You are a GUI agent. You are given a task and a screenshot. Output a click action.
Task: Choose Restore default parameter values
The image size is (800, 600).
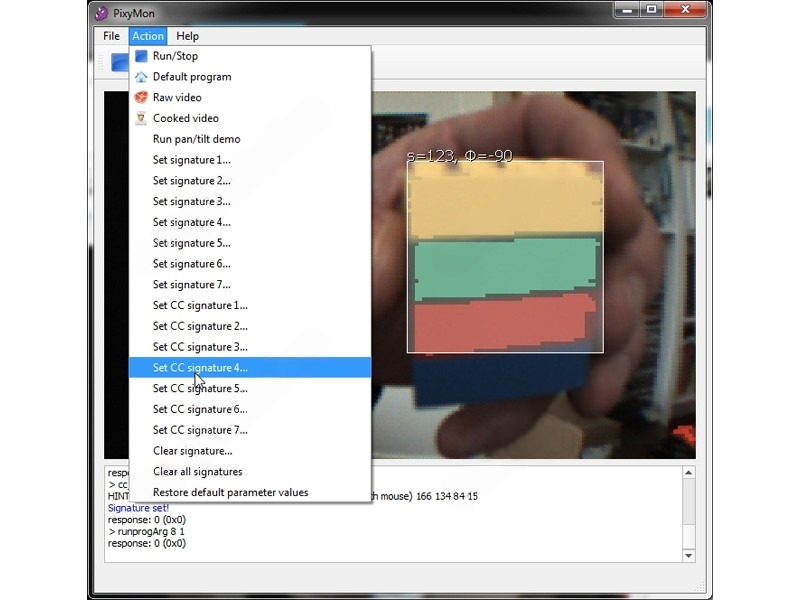click(x=230, y=492)
